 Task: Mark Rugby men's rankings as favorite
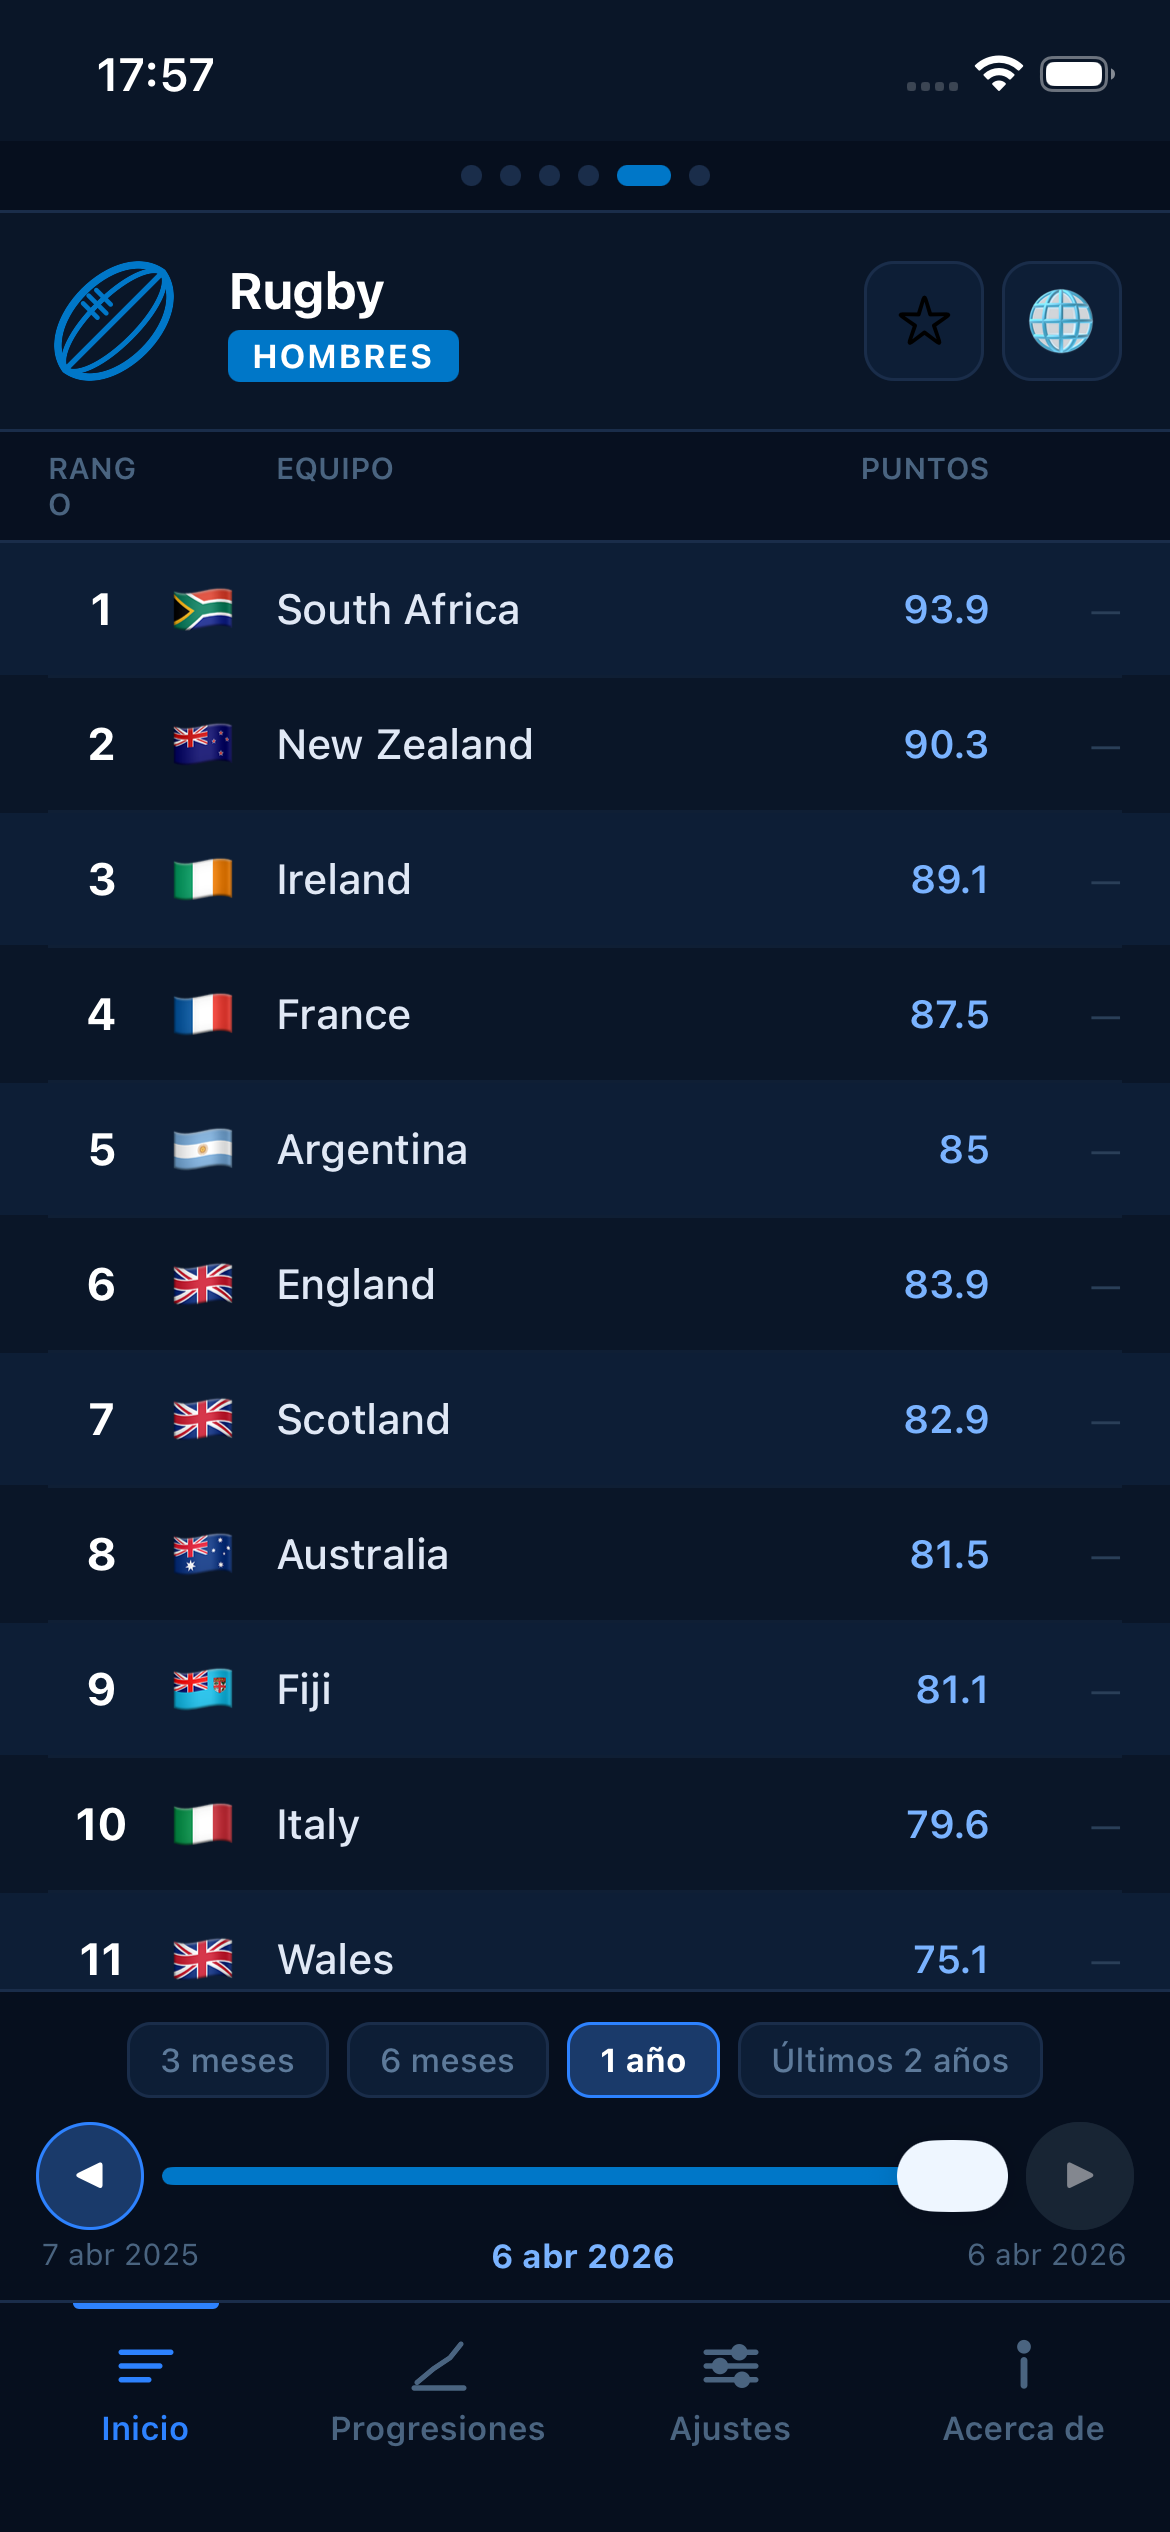pos(922,322)
